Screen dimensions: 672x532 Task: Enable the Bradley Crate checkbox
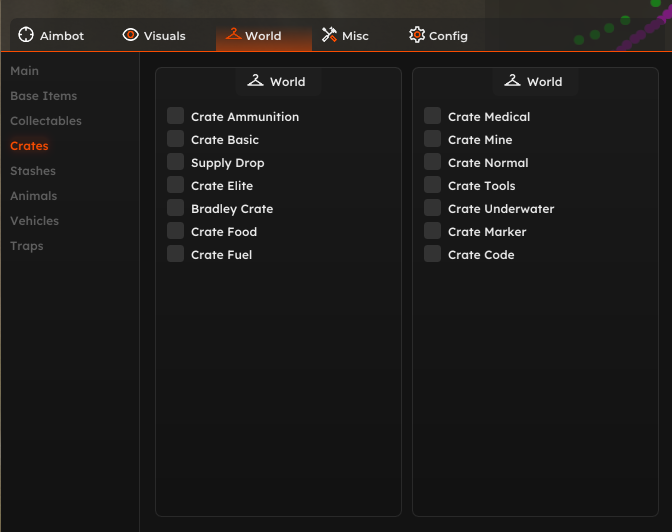point(175,208)
